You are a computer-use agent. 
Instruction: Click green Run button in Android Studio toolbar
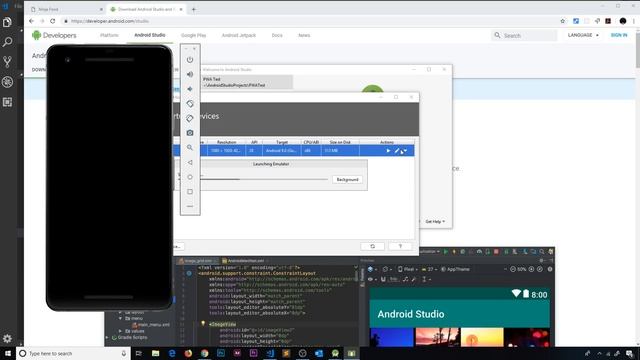tap(445, 251)
